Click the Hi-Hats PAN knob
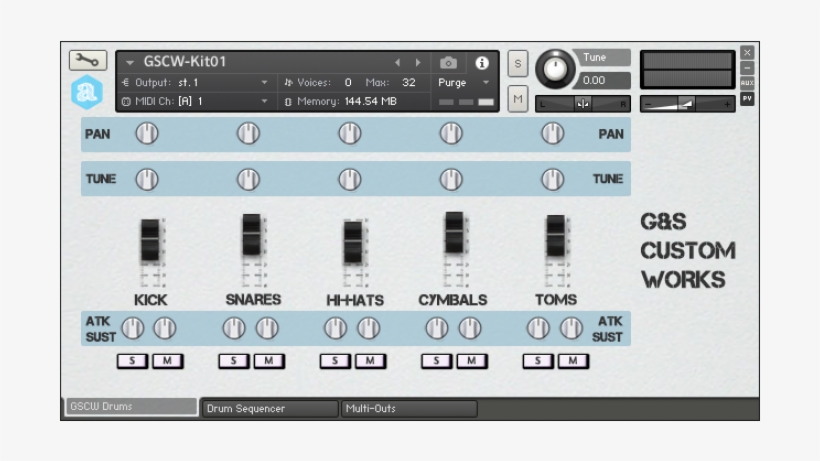This screenshot has height=461, width=820. pos(350,134)
